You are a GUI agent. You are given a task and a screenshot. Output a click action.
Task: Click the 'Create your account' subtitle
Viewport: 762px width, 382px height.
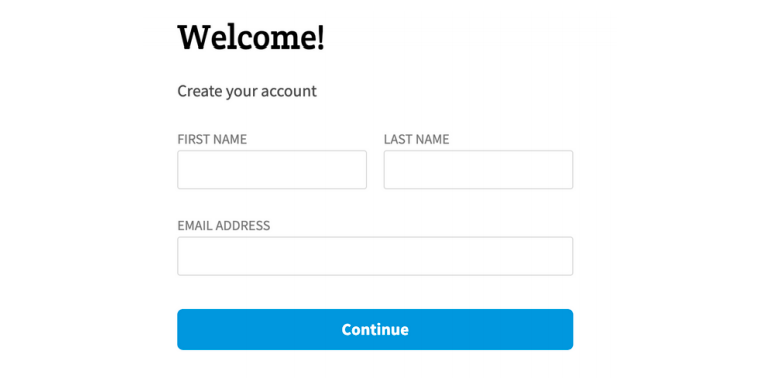247,91
